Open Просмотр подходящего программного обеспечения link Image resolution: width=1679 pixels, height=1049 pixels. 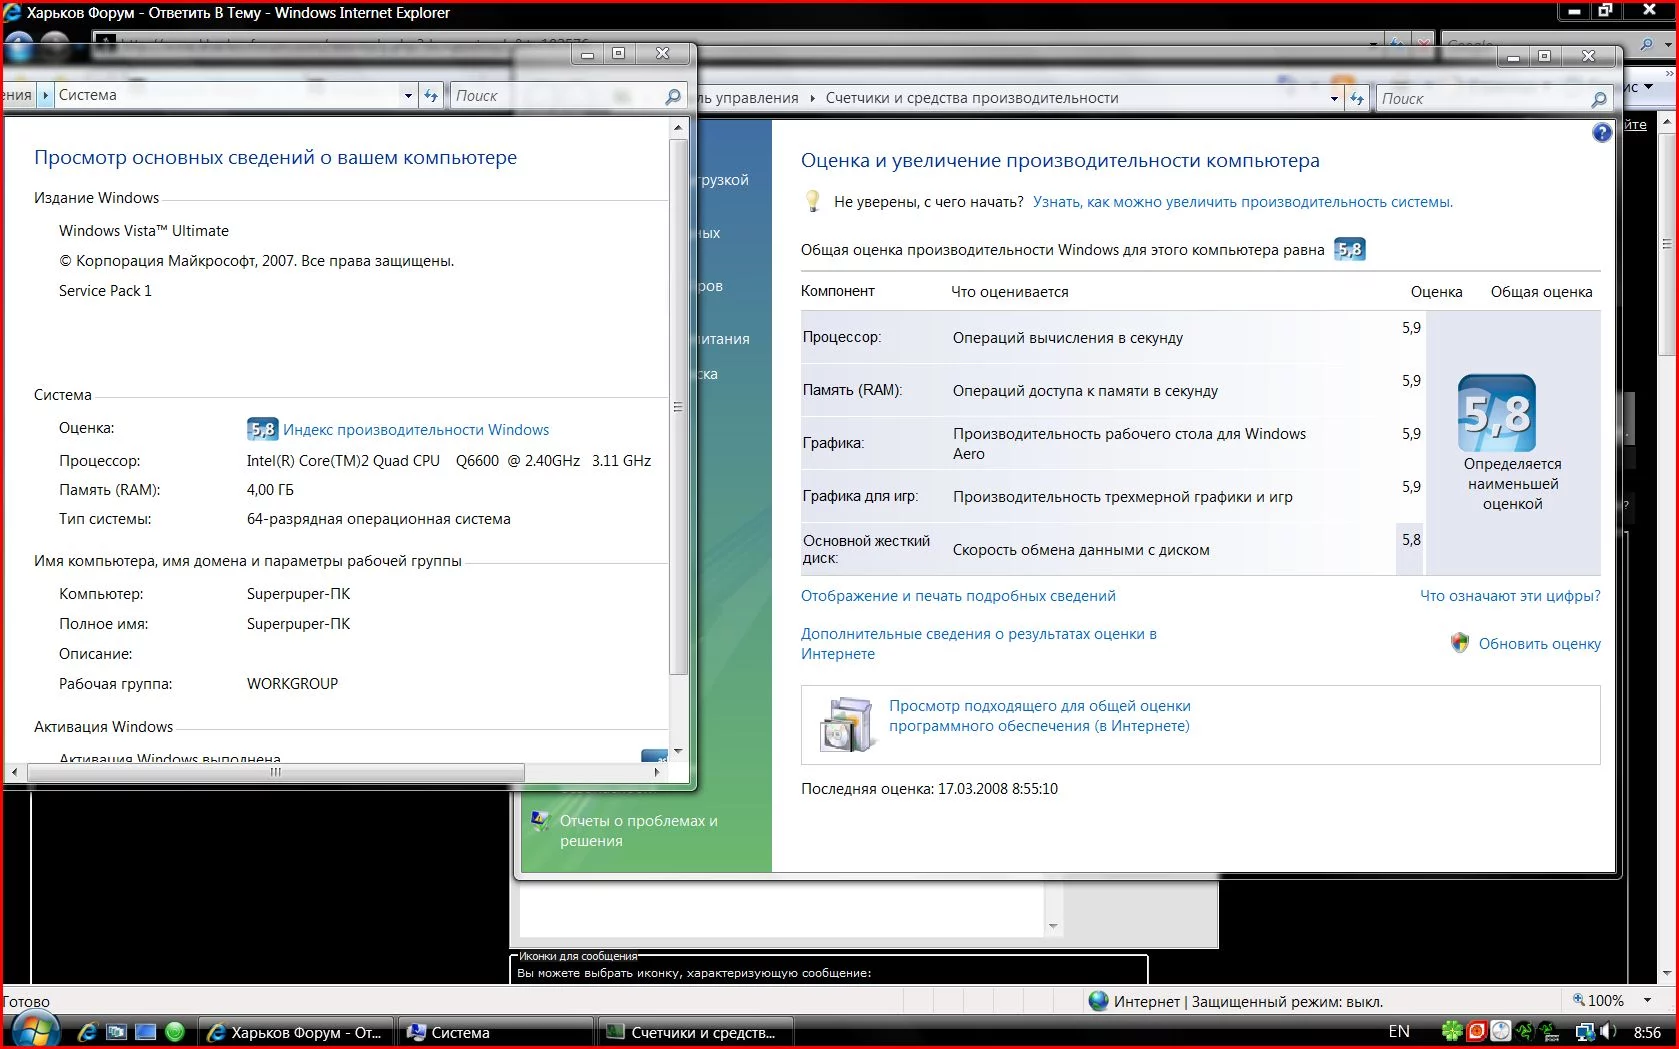coord(1040,716)
